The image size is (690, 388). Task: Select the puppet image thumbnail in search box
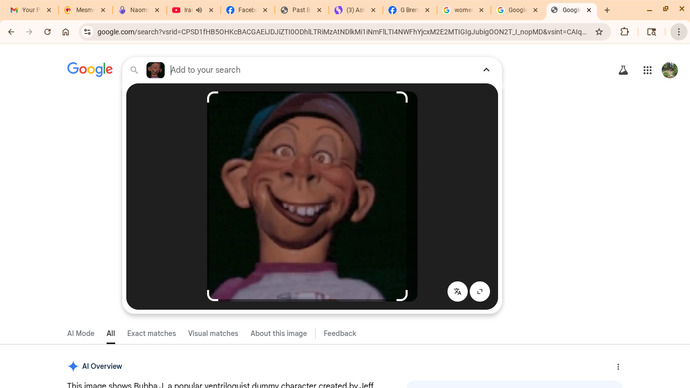155,70
